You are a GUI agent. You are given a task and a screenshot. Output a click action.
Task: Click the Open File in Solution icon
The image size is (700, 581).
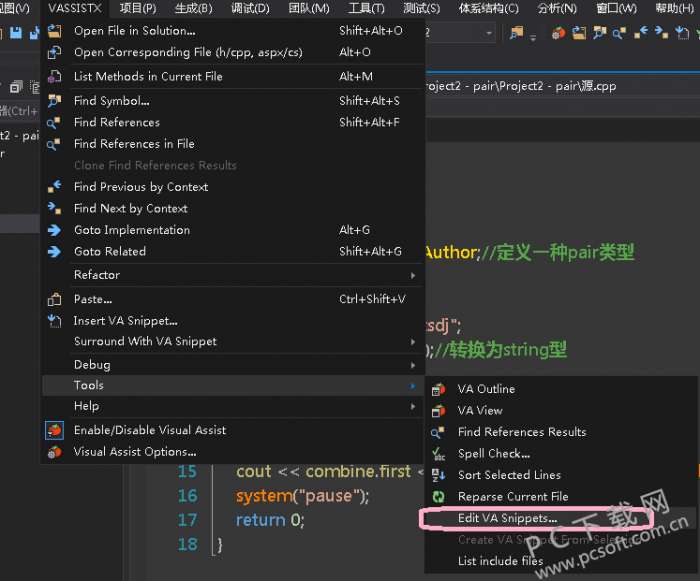(x=54, y=31)
